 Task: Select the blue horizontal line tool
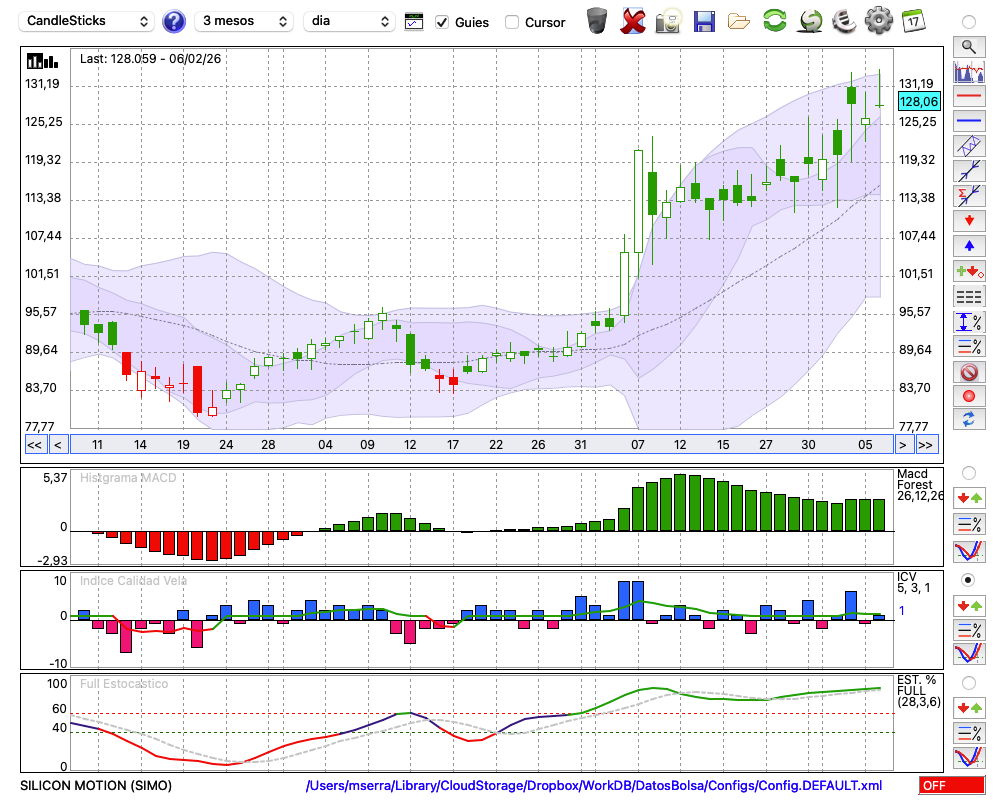[x=968, y=121]
